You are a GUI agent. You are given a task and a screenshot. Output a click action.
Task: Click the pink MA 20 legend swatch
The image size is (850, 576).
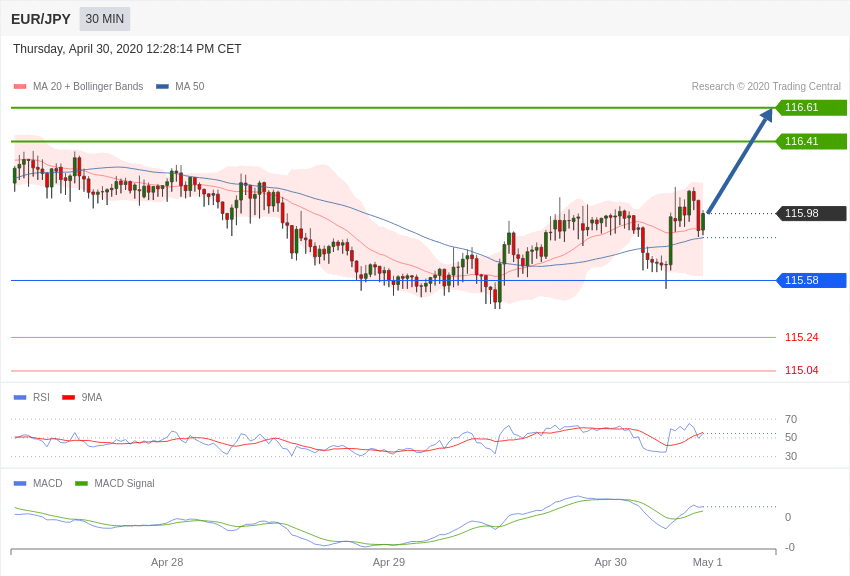[20, 86]
